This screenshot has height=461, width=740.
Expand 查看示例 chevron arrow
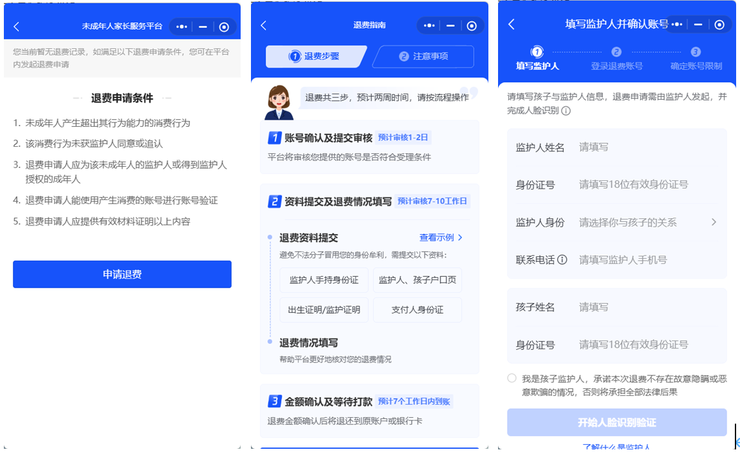point(460,237)
